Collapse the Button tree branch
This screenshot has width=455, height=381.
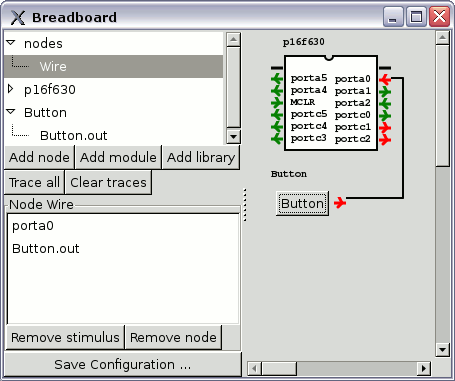pos(11,112)
